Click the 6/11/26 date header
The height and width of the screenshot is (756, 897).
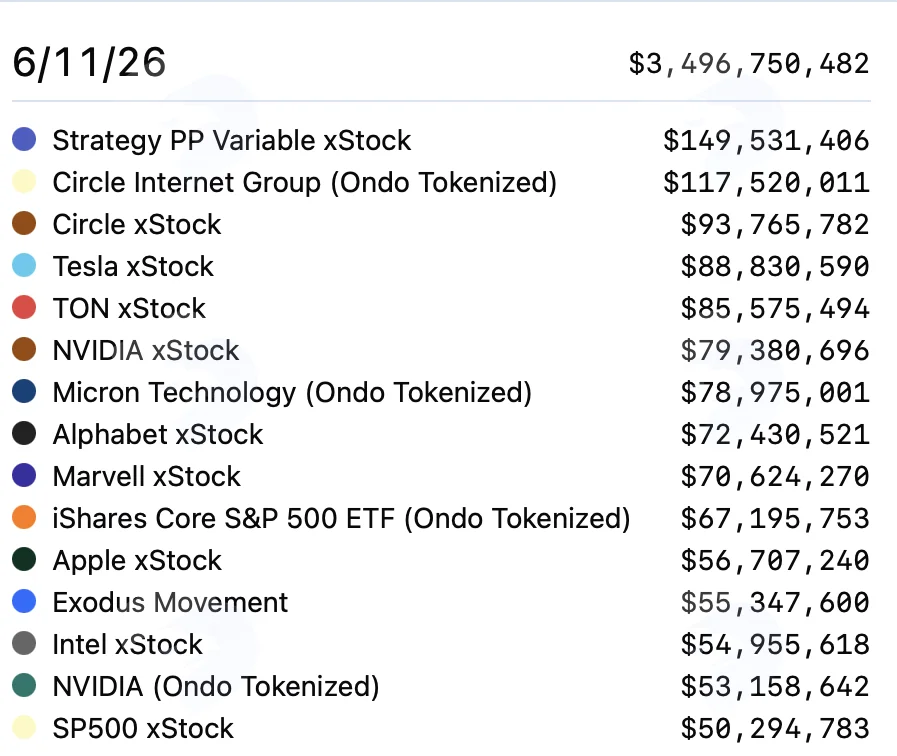click(89, 62)
